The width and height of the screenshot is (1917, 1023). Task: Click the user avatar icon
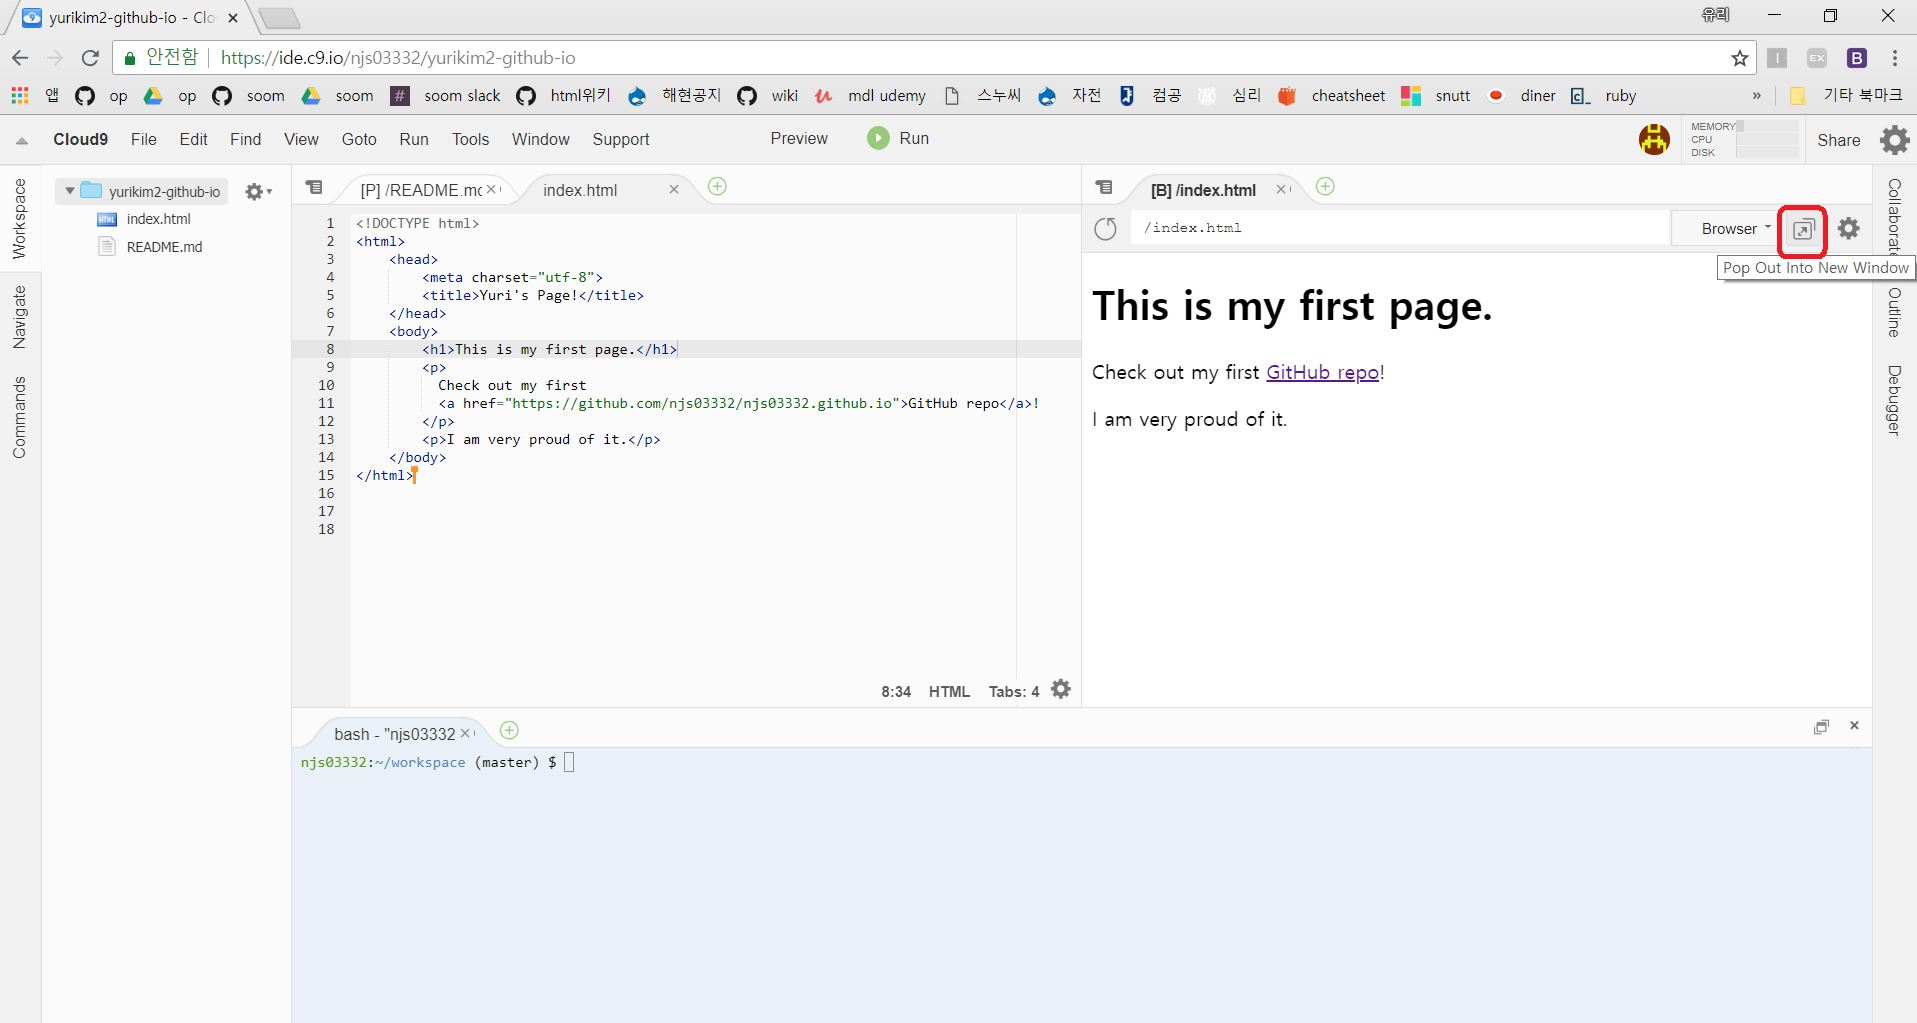(1654, 139)
